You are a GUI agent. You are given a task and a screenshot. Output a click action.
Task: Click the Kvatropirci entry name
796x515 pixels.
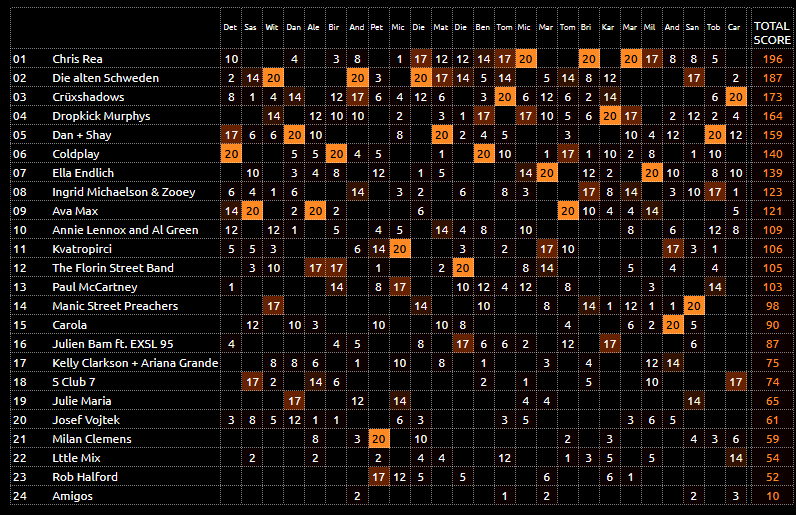(x=82, y=249)
